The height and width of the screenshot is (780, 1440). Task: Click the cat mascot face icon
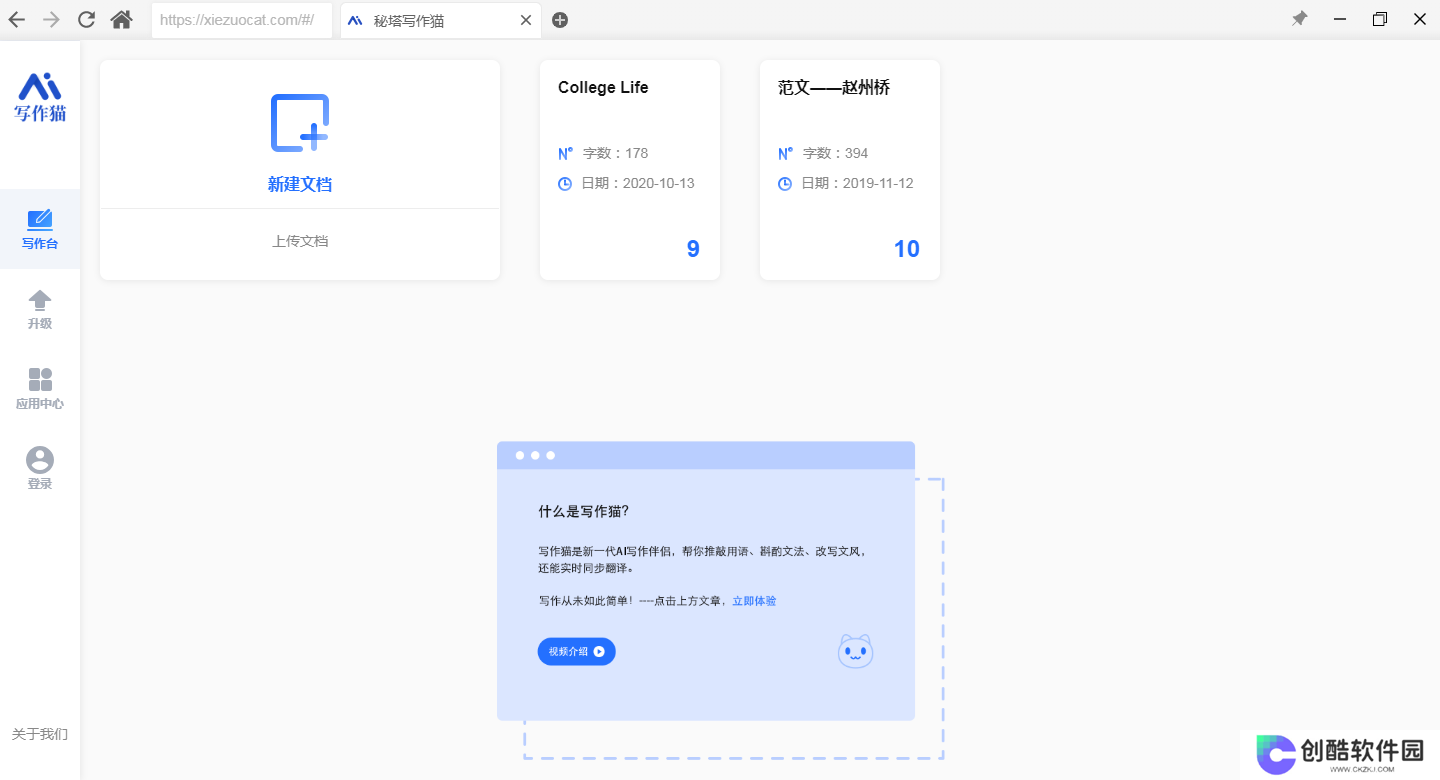[855, 651]
